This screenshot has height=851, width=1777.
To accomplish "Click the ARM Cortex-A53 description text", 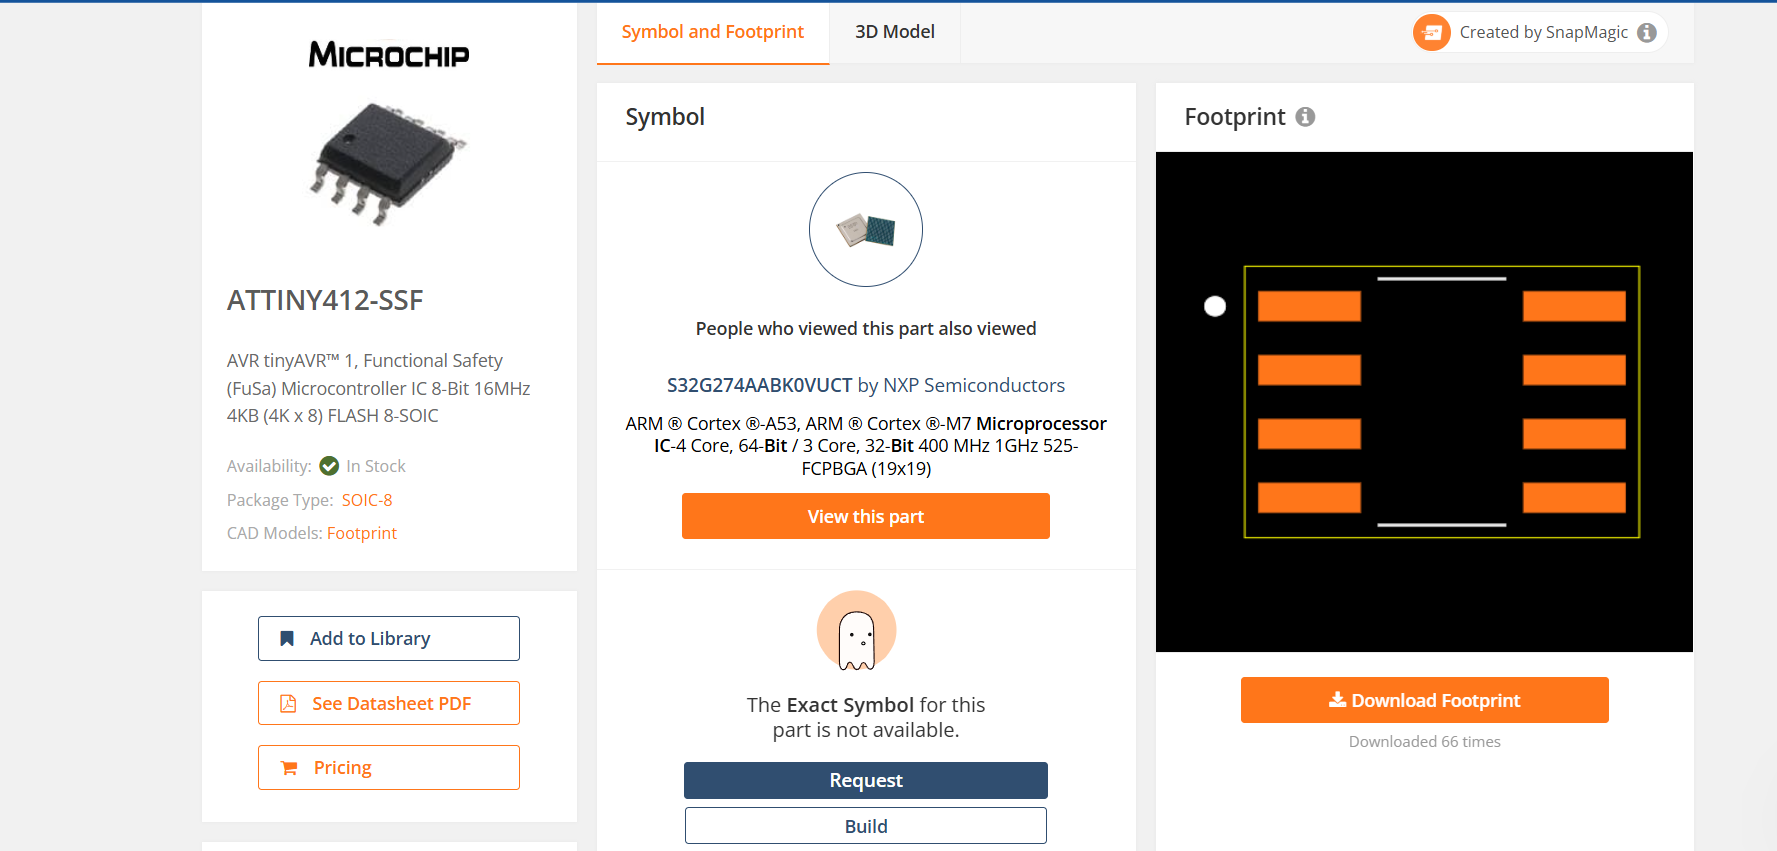I will (866, 446).
